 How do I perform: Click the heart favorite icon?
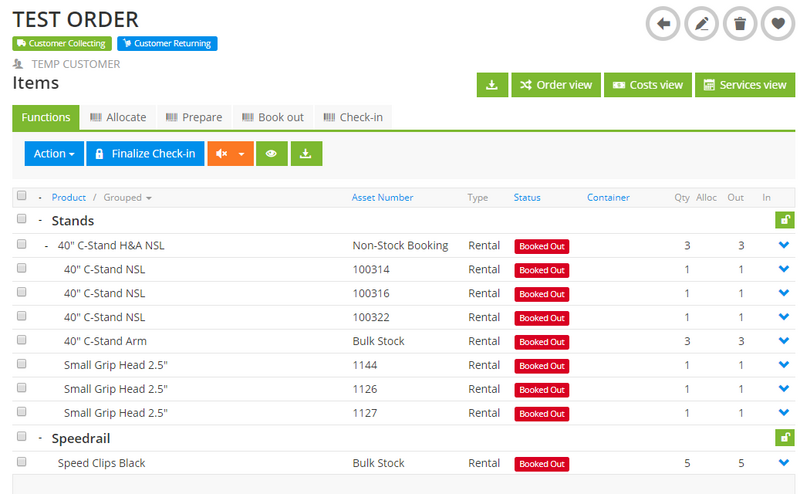(777, 23)
